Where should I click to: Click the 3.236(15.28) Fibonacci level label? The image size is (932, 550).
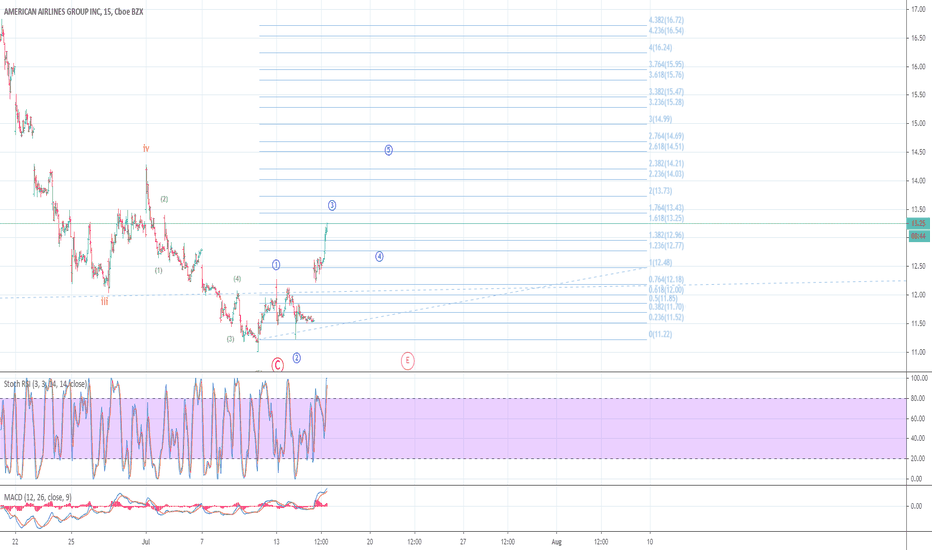click(x=666, y=102)
